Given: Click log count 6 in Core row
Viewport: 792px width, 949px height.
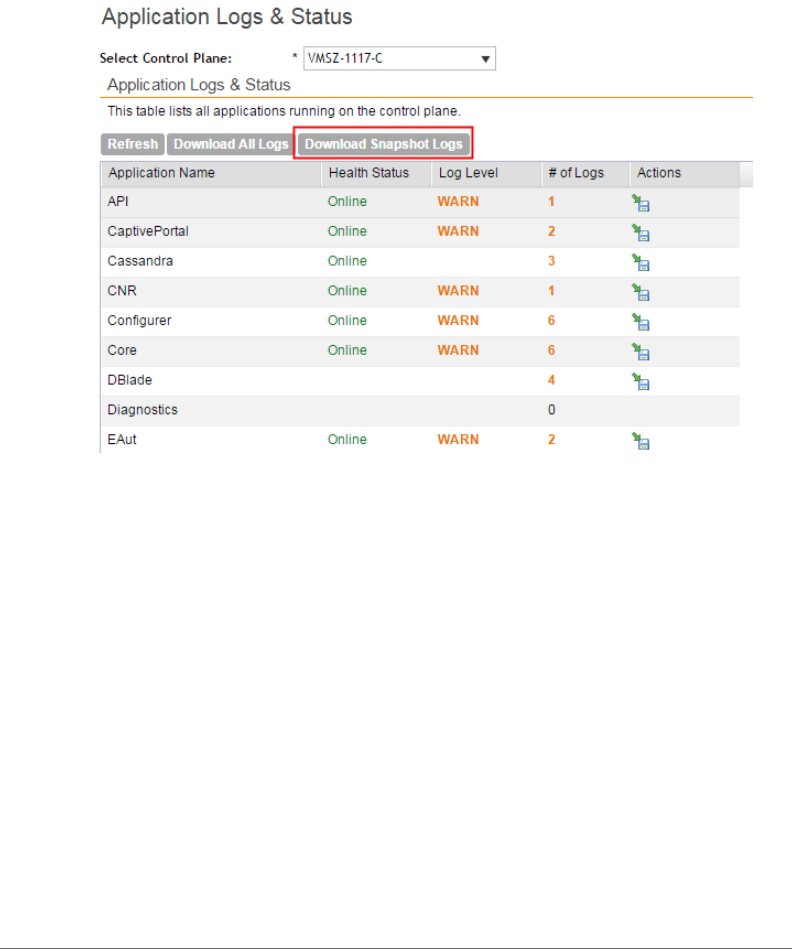Looking at the screenshot, I should click(551, 350).
